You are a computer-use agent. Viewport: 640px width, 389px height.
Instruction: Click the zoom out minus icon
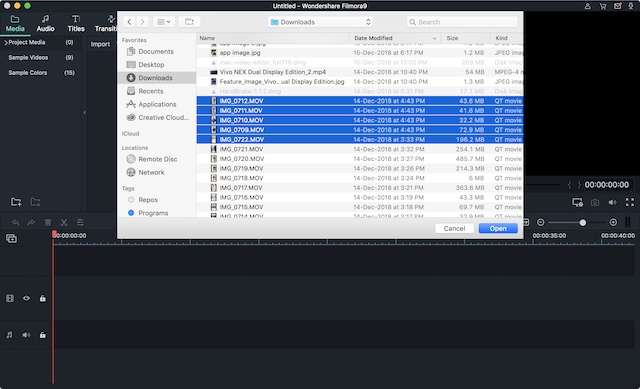point(541,222)
